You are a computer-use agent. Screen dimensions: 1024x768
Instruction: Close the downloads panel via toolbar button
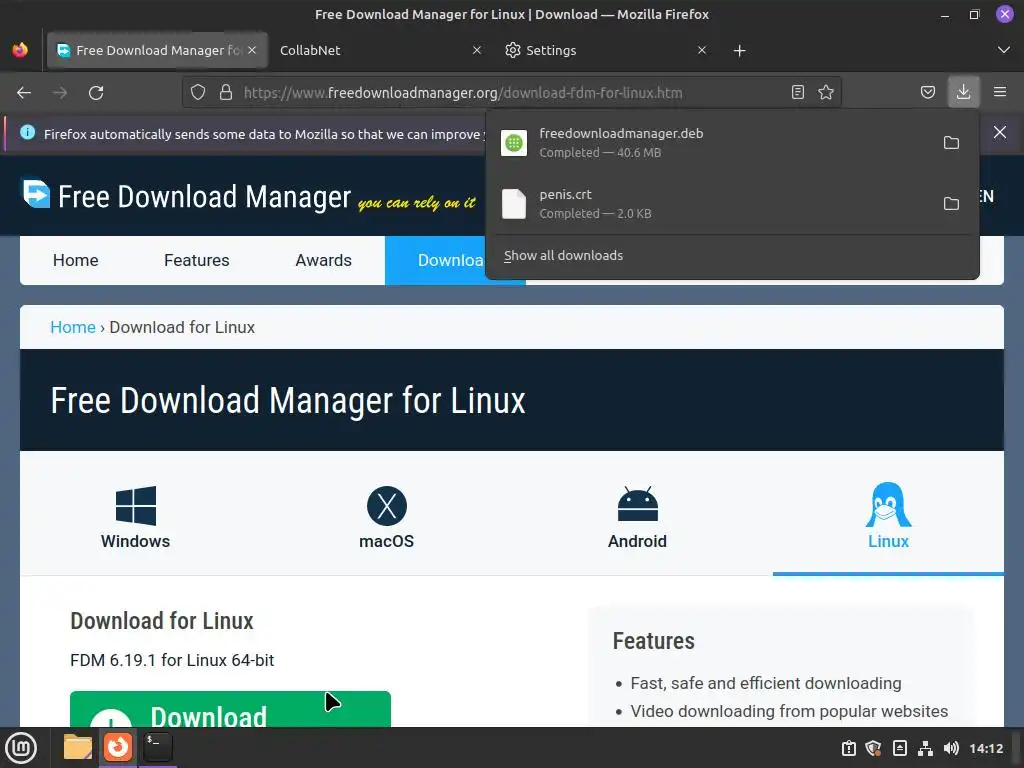pos(963,92)
